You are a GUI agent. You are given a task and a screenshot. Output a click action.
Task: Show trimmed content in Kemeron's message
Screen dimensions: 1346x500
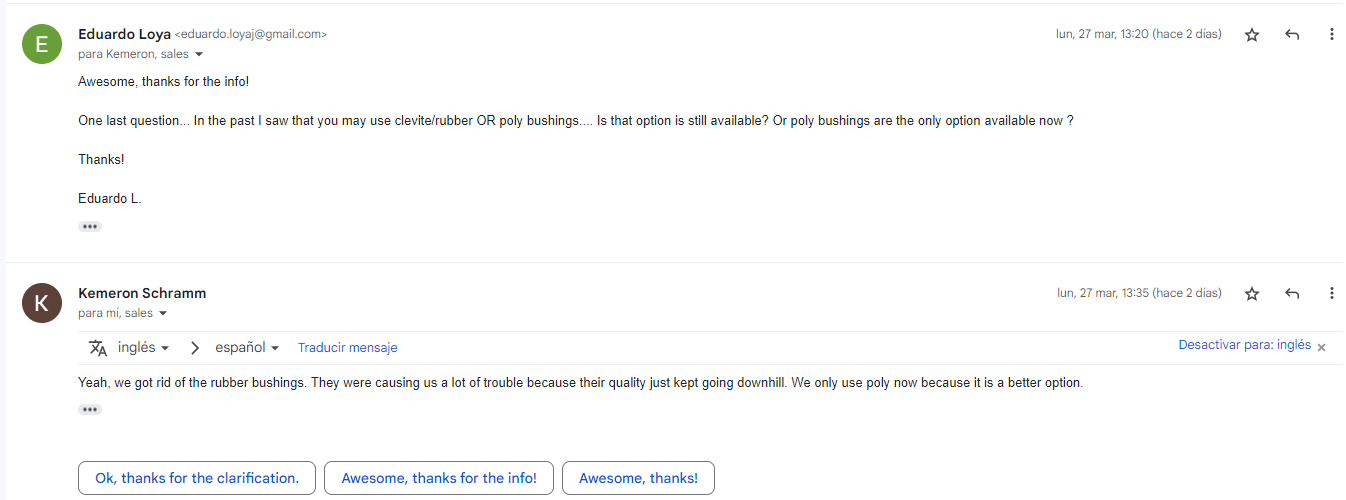[x=90, y=409]
